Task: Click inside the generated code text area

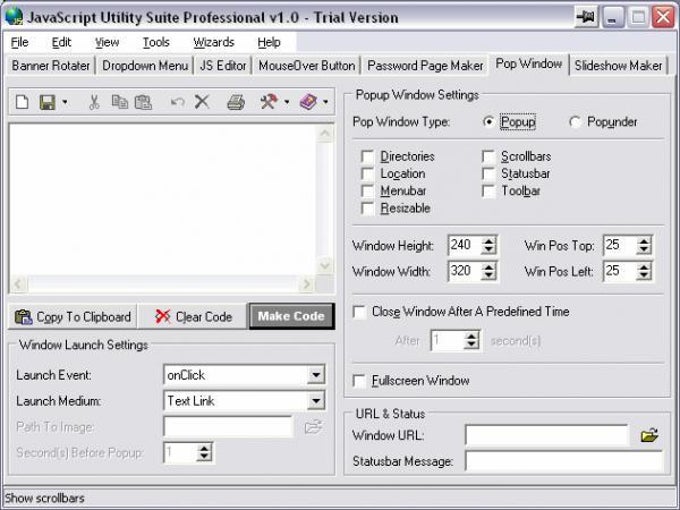Action: (163, 200)
